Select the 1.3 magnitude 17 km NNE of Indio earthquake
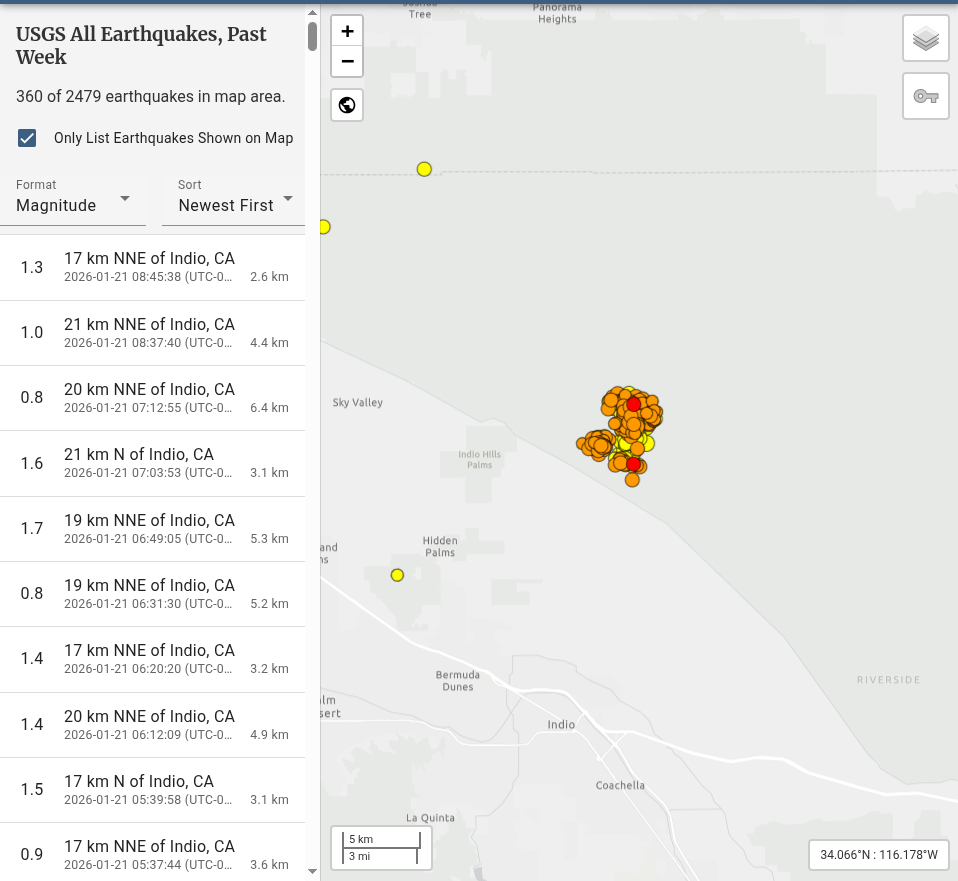958x881 pixels. click(152, 267)
